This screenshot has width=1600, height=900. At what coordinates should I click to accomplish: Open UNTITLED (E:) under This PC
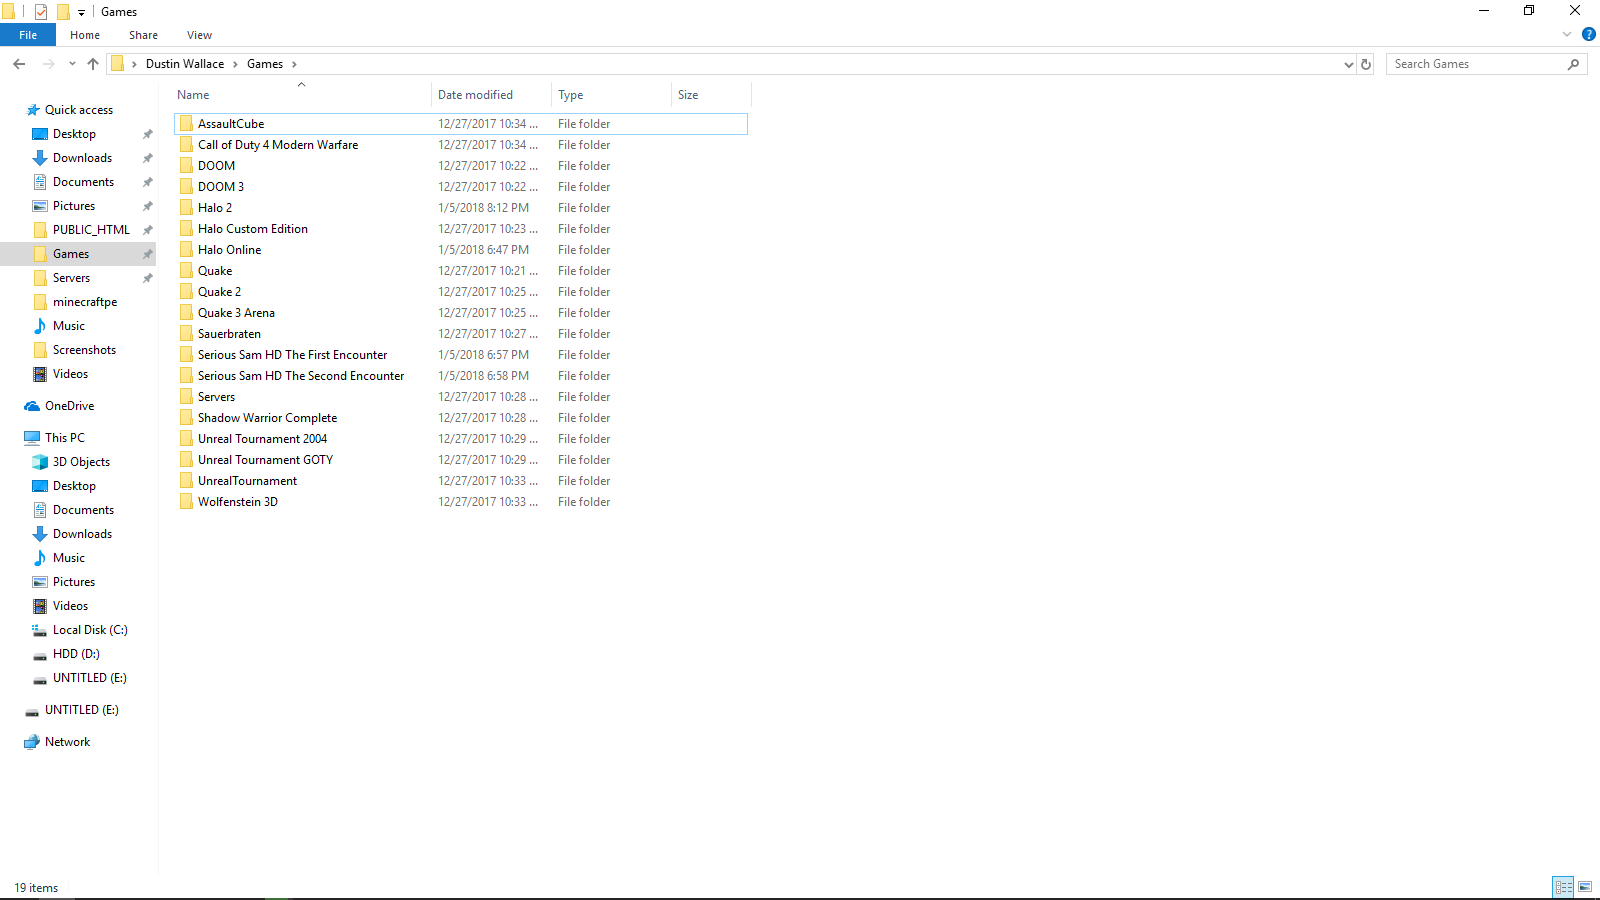(89, 678)
